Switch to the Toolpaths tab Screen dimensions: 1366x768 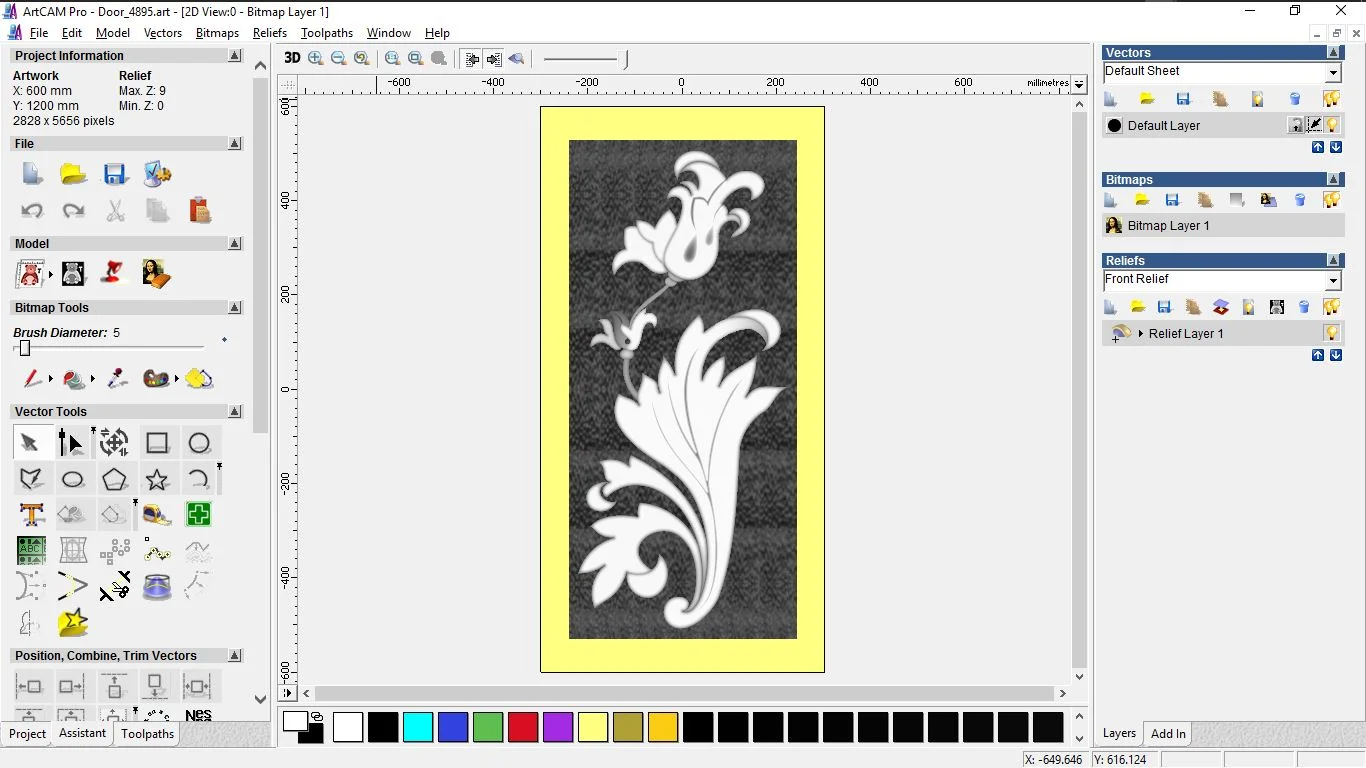[x=147, y=734]
